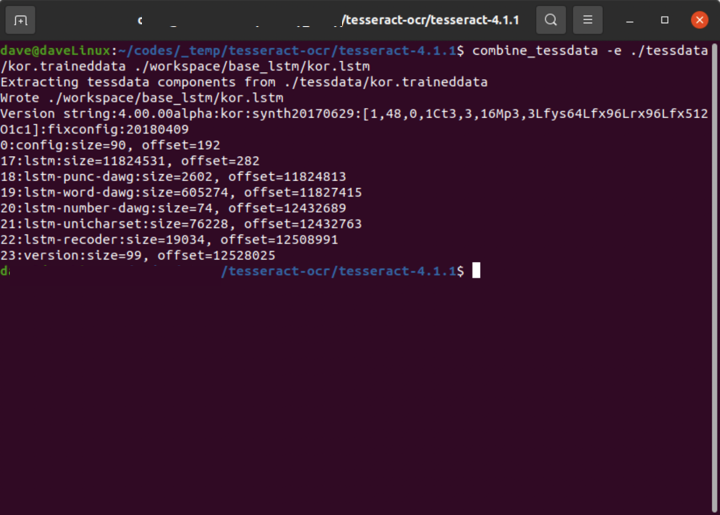This screenshot has width=720, height=515.
Task: Click '/kor.traineddata ./workspace/base_lstm/kor.lstm' command line
Action: pos(185,67)
